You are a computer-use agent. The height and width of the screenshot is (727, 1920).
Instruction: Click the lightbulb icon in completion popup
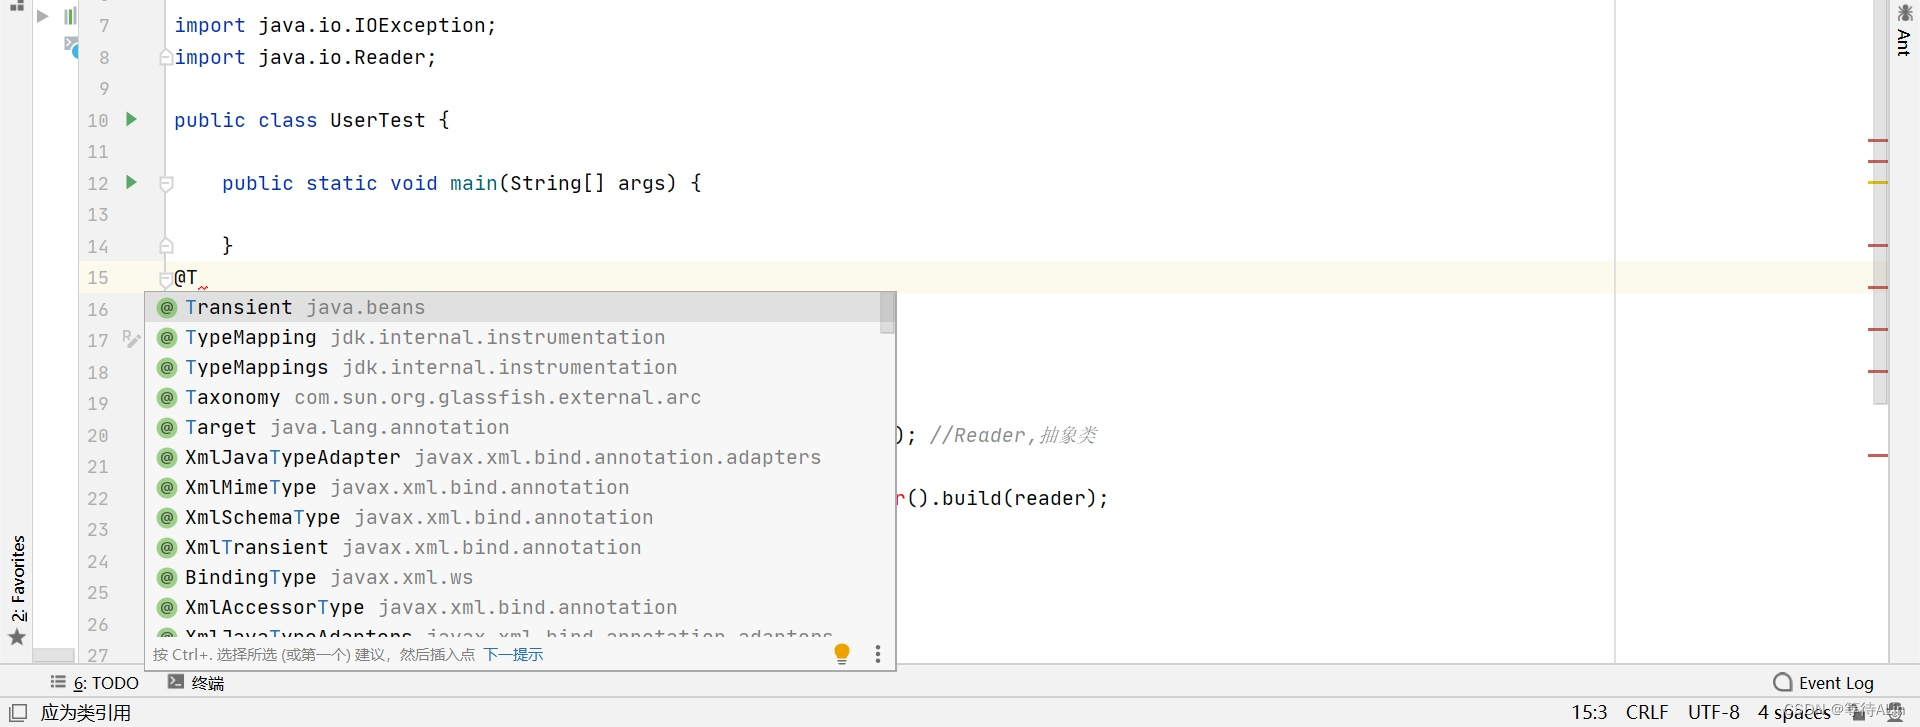pos(842,654)
